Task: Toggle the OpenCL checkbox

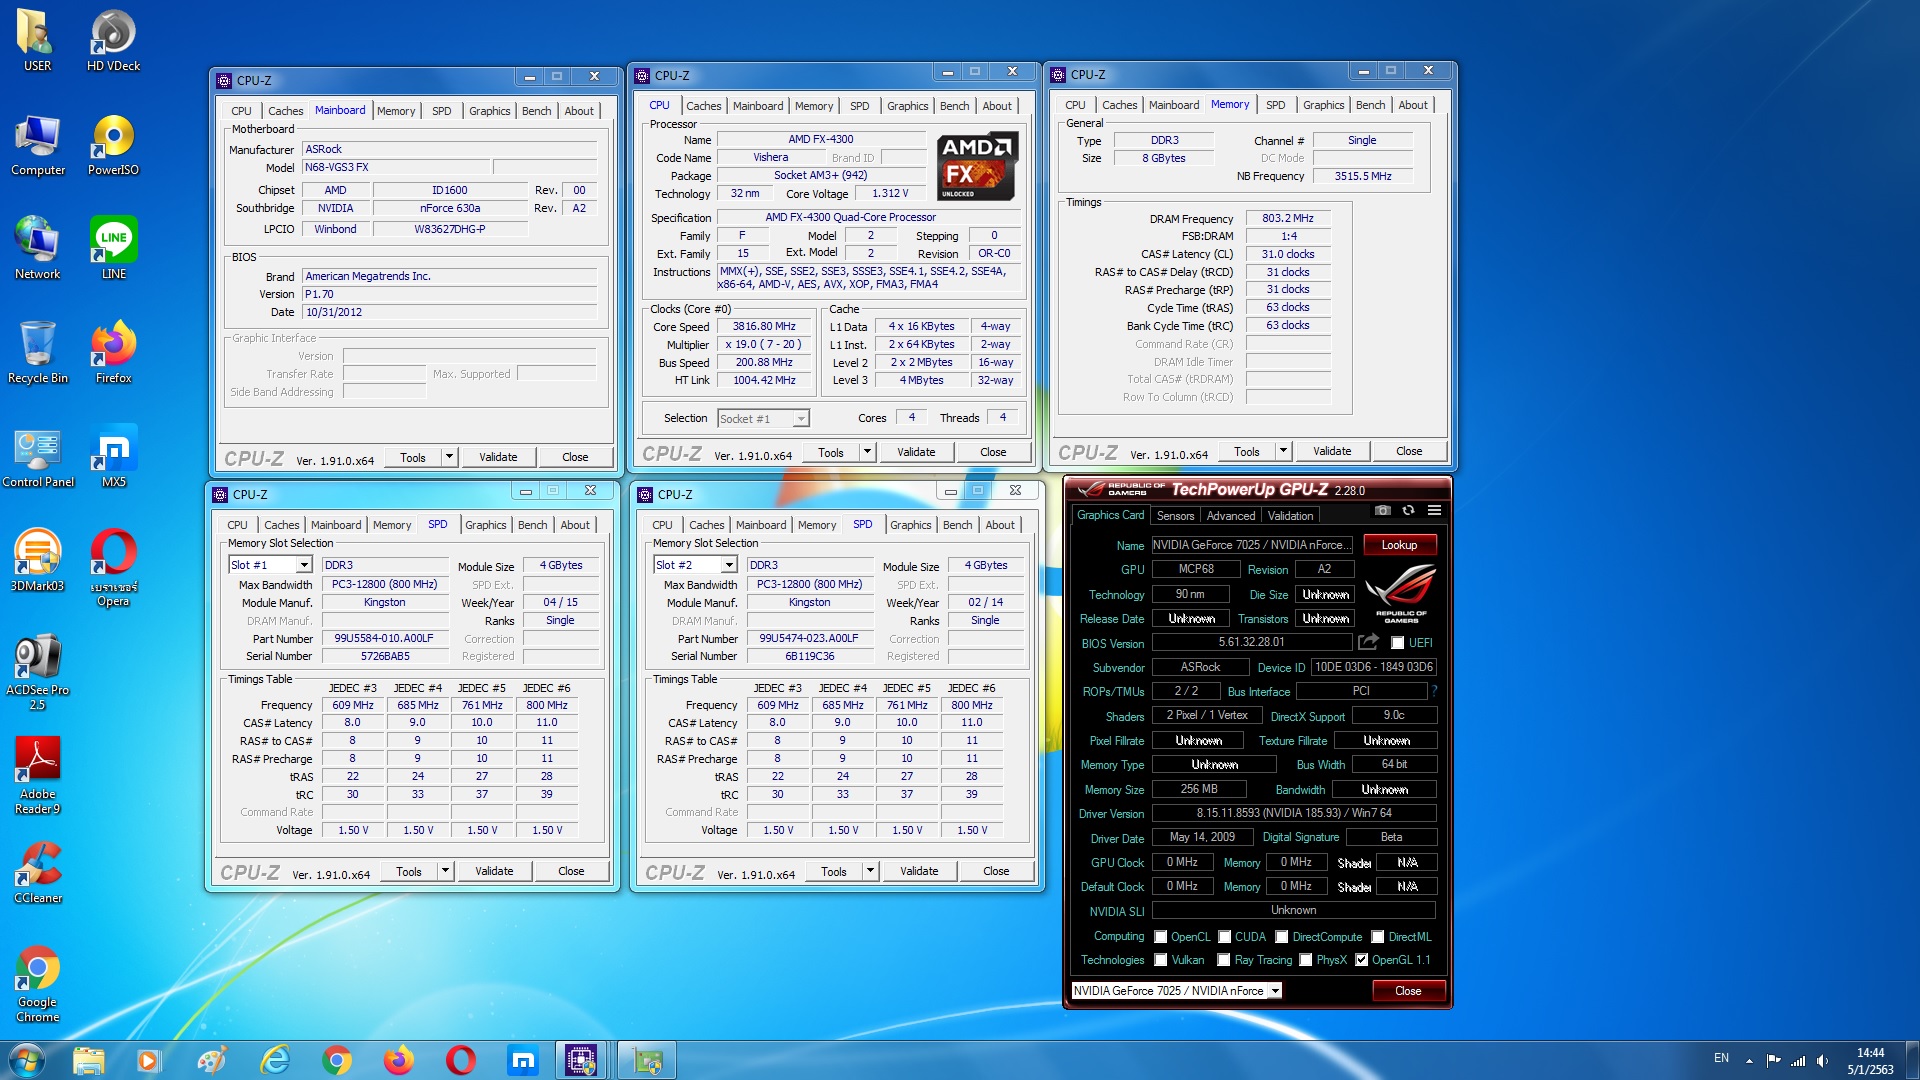Action: pos(1160,937)
